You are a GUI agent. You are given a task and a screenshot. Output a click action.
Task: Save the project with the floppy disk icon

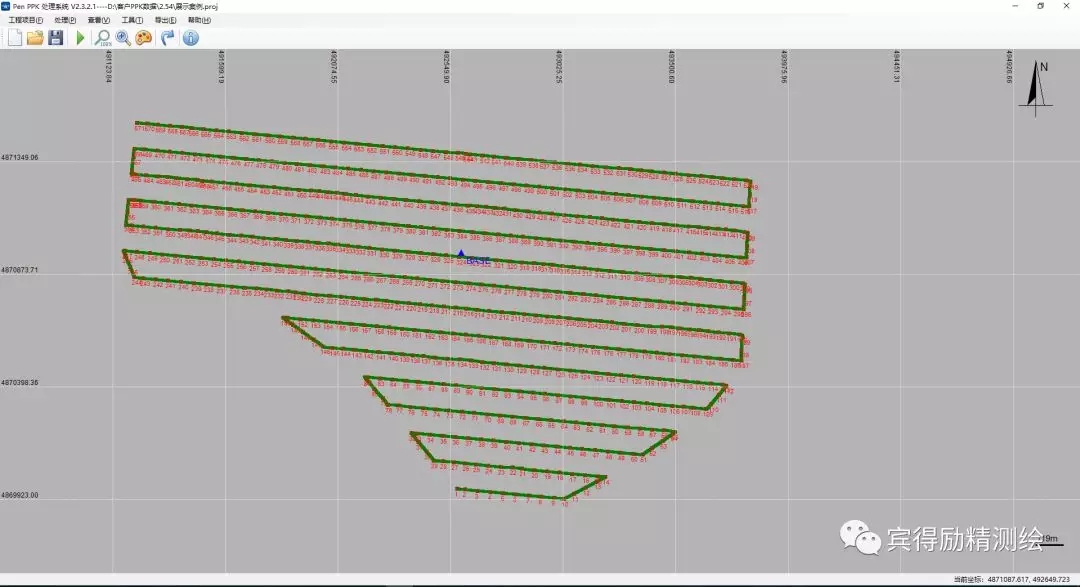point(56,38)
